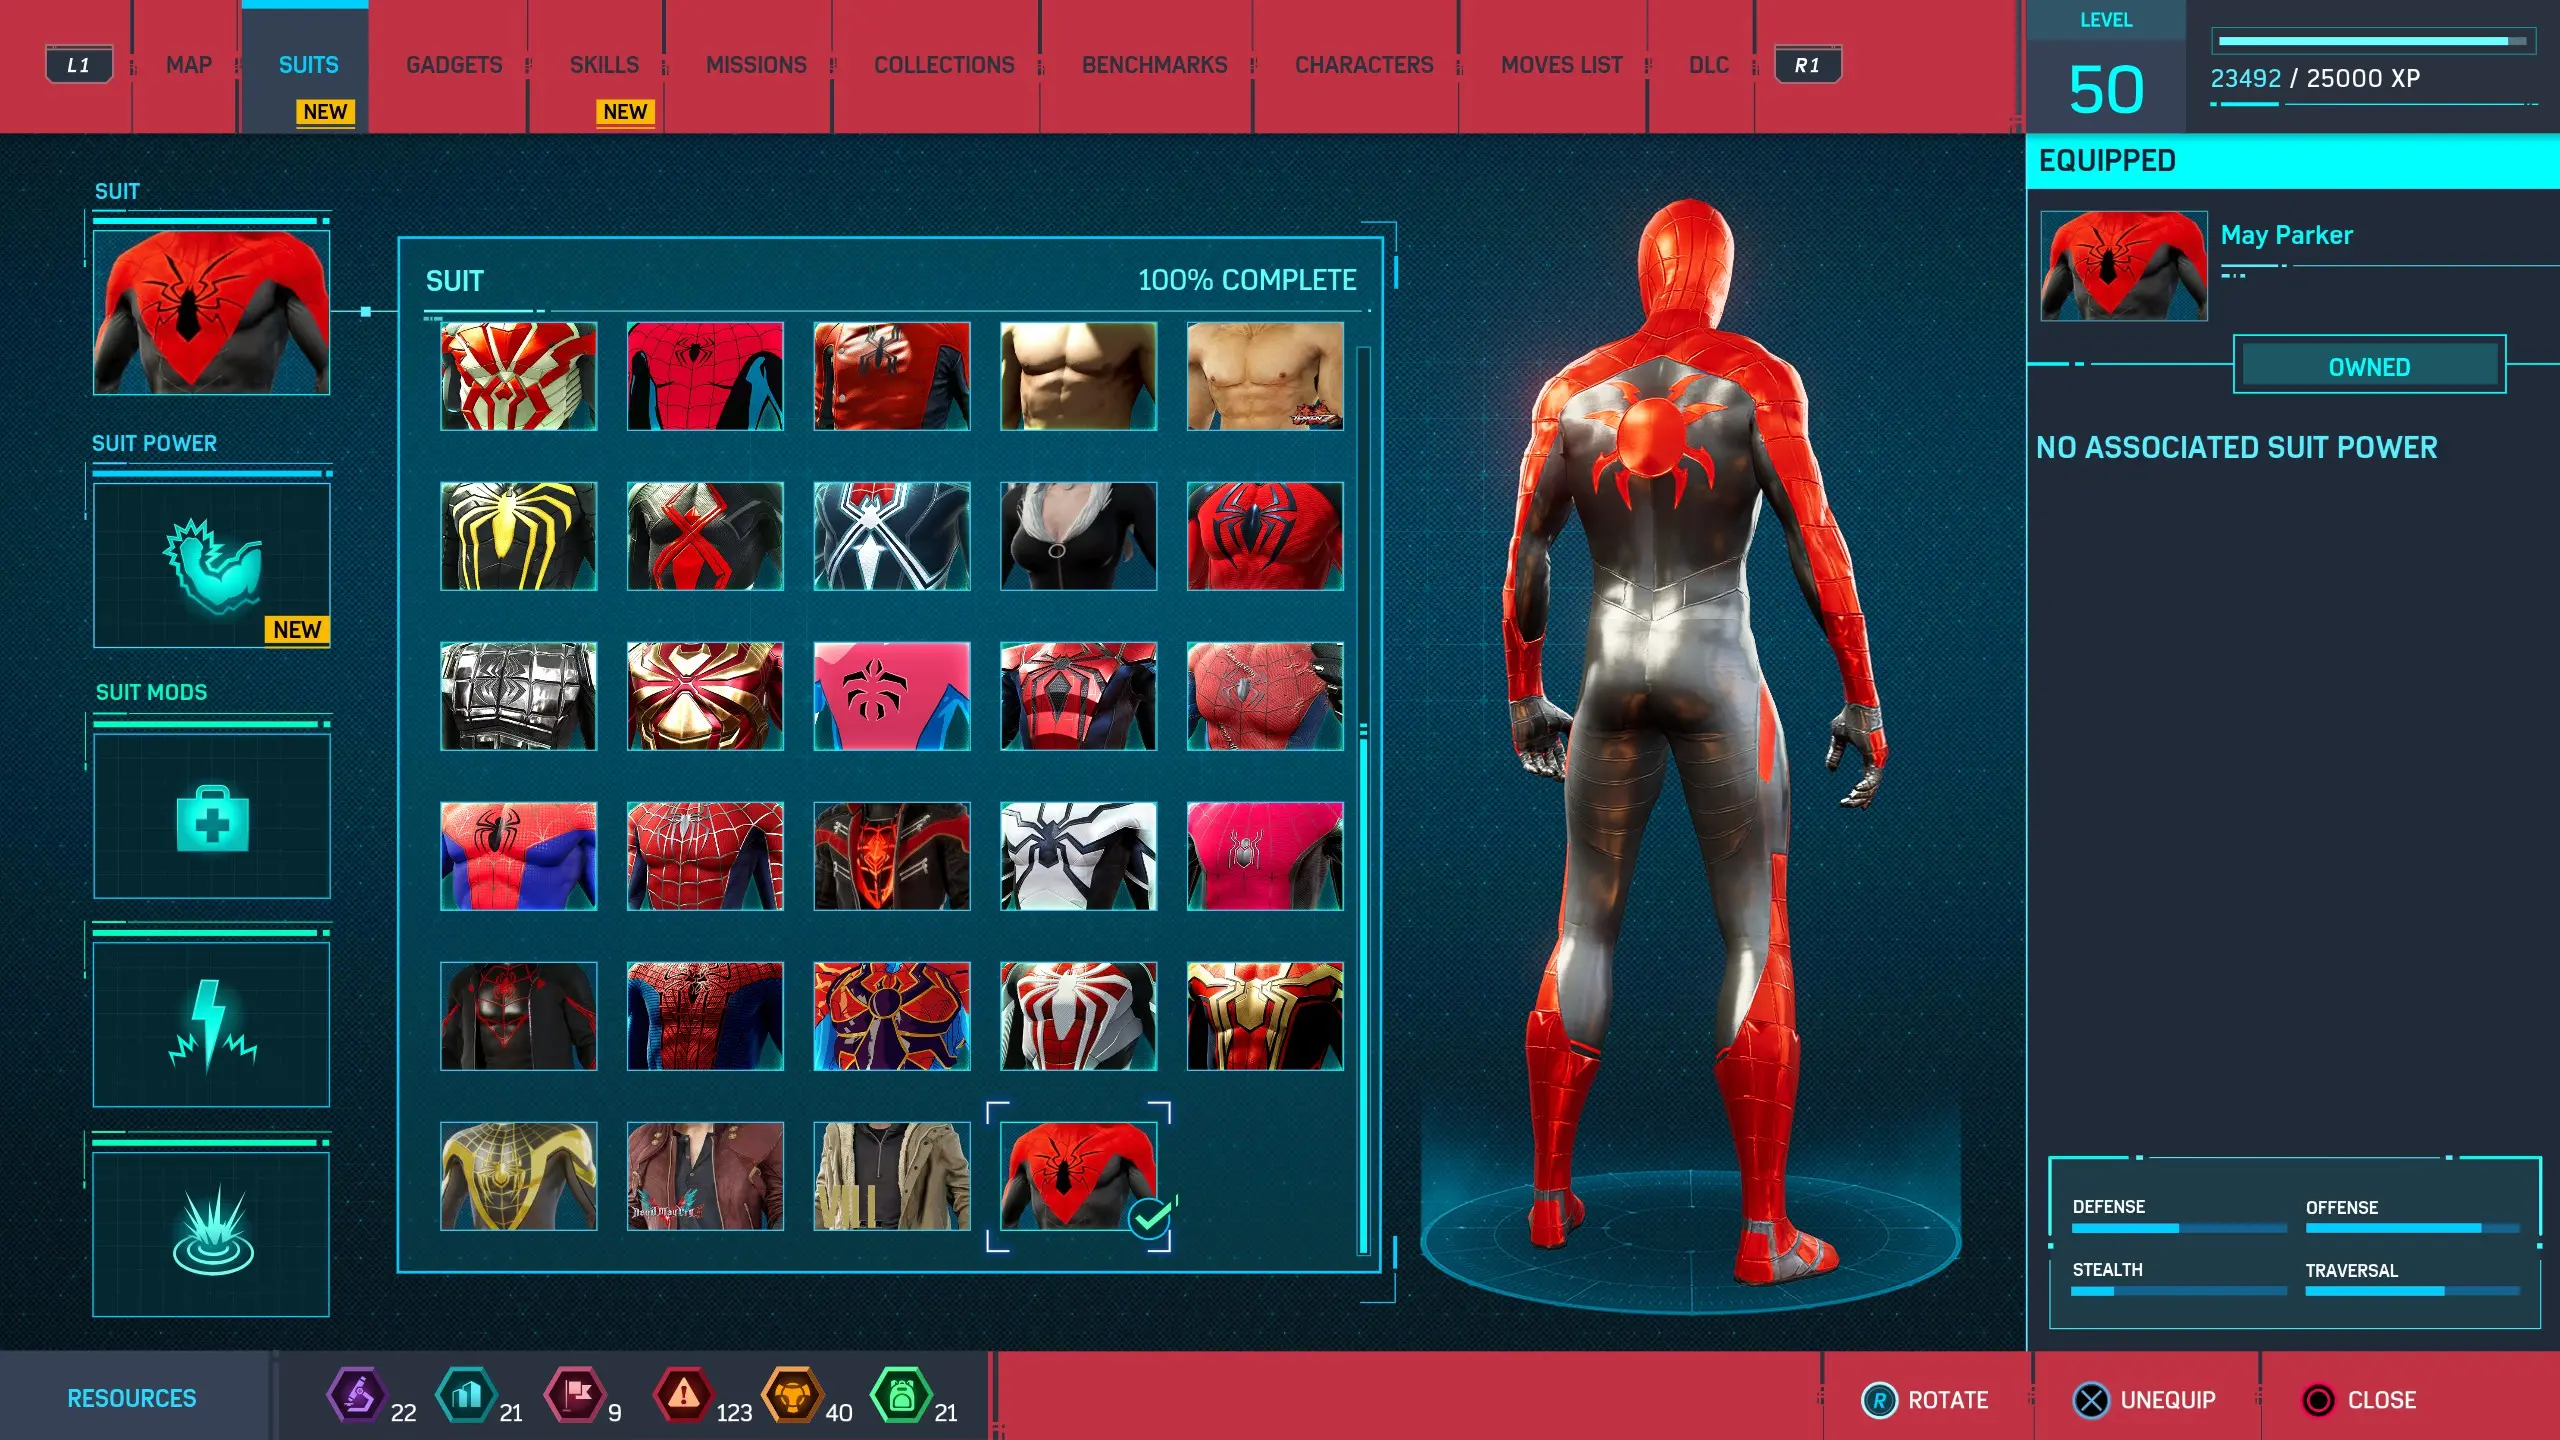Viewport: 2560px width, 1440px height.
Task: Open the MAP tab
Action: pyautogui.click(x=189, y=65)
